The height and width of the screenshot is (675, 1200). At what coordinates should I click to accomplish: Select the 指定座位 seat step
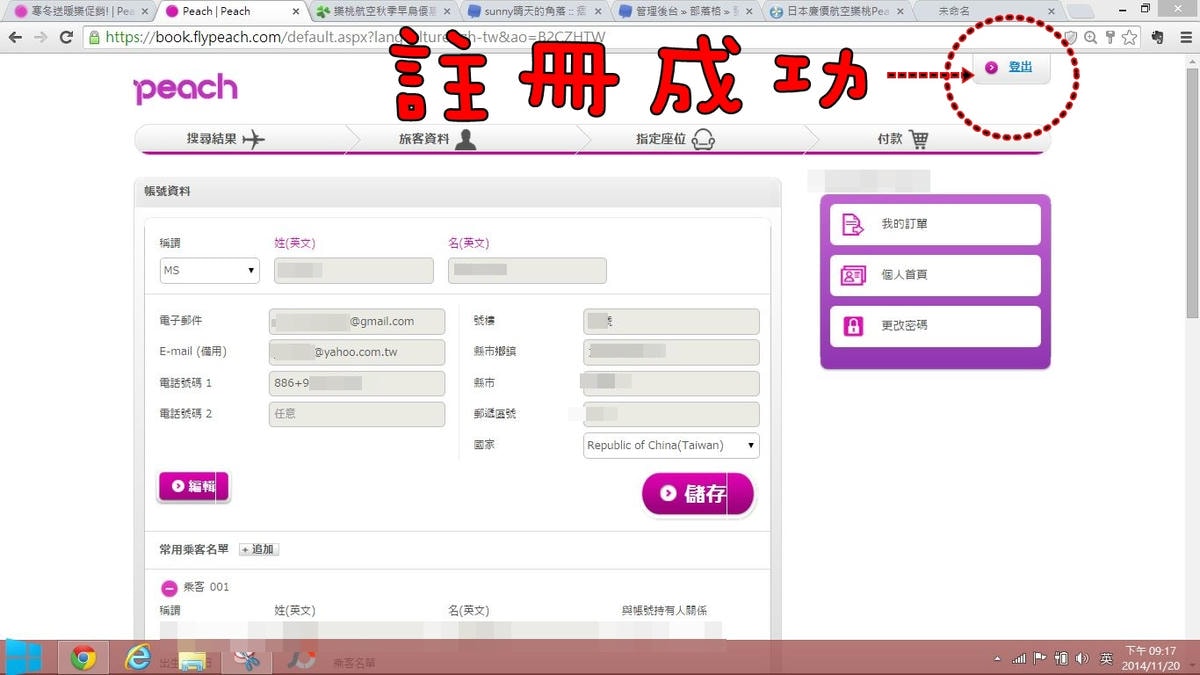pyautogui.click(x=675, y=140)
